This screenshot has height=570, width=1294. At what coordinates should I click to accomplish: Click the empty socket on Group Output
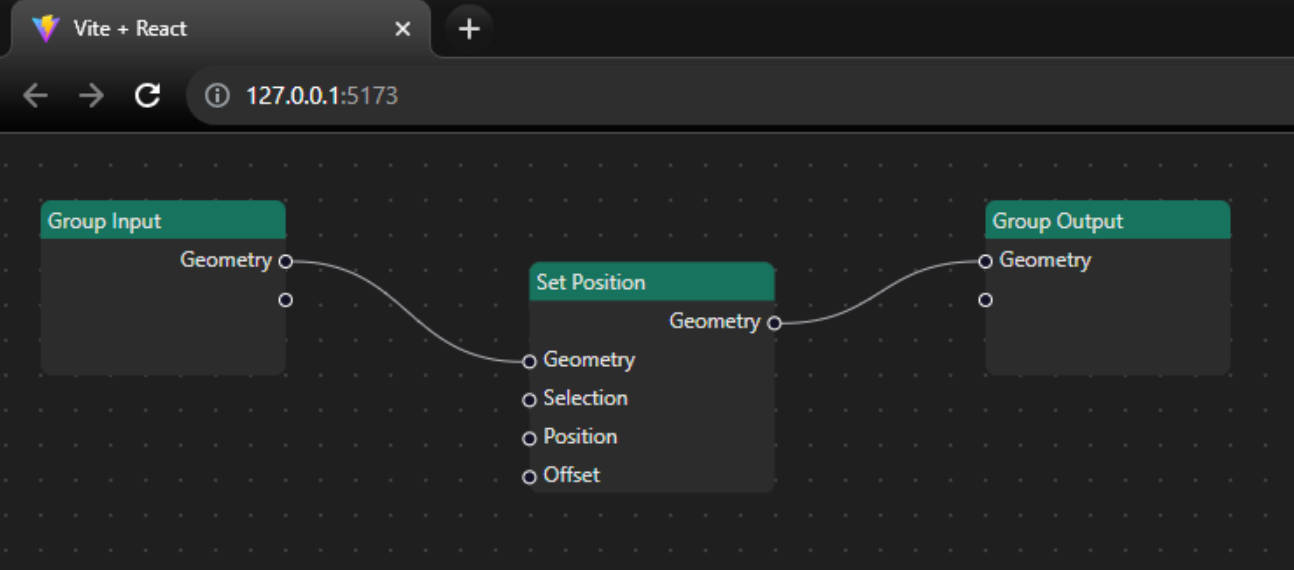coord(985,300)
